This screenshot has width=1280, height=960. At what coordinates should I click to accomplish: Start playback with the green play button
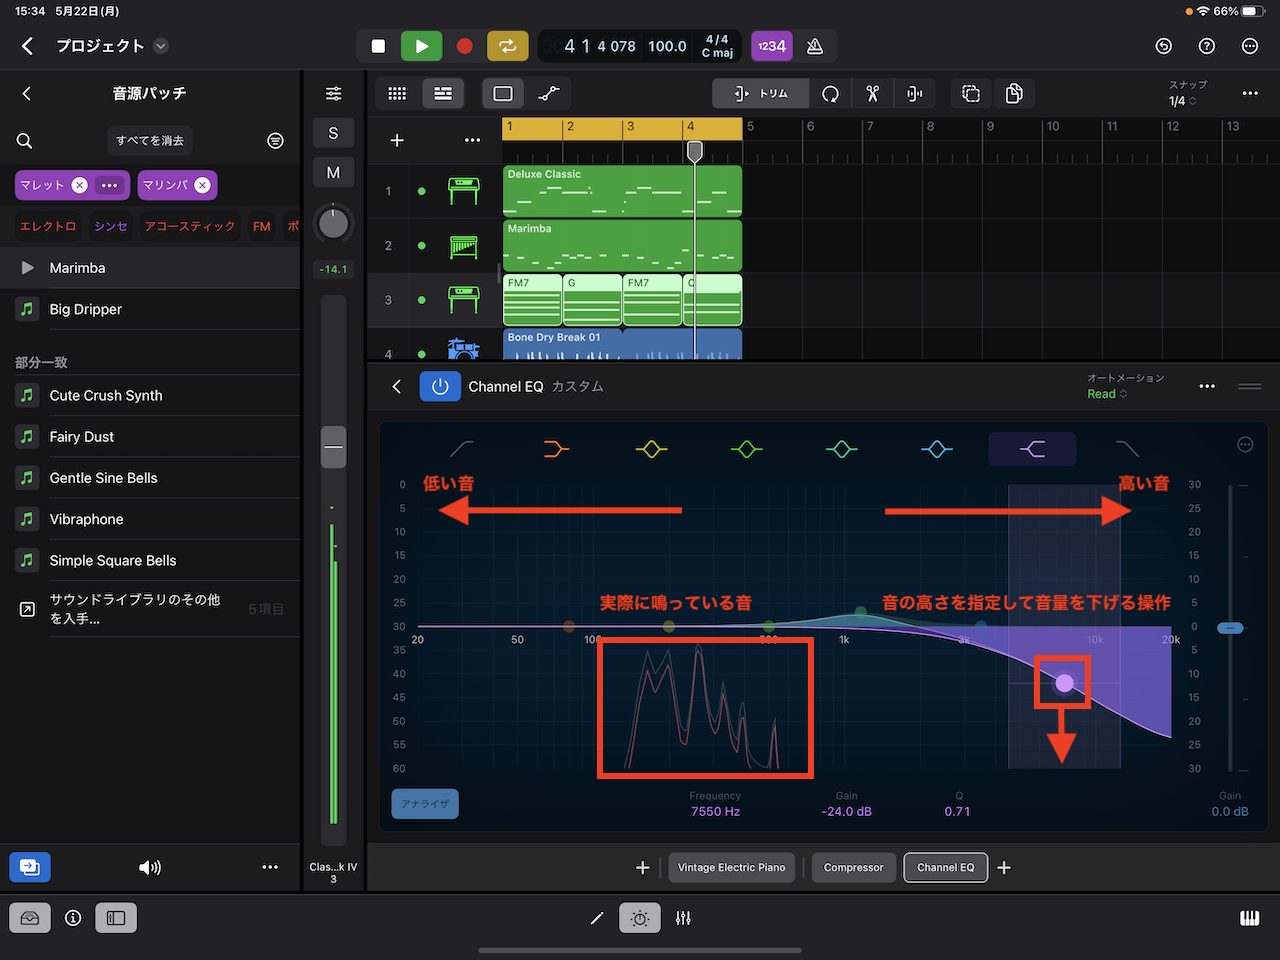pyautogui.click(x=421, y=46)
